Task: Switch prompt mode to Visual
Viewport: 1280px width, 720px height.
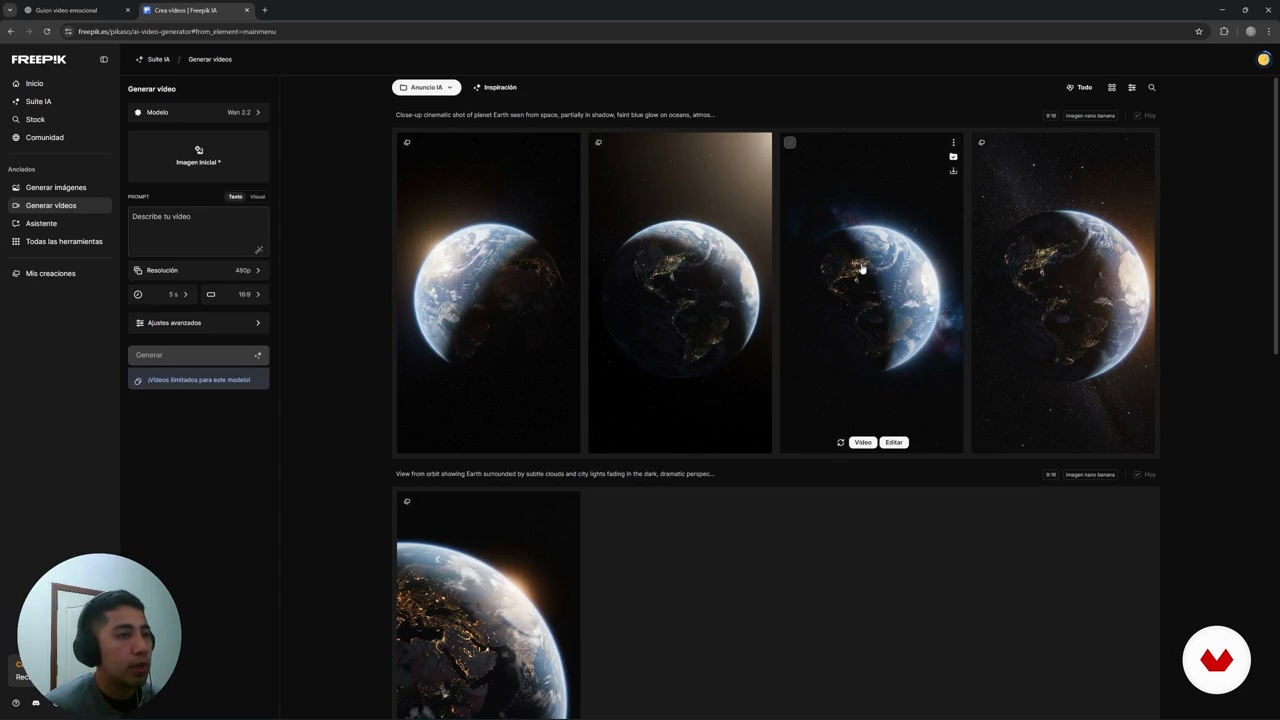Action: 257,196
